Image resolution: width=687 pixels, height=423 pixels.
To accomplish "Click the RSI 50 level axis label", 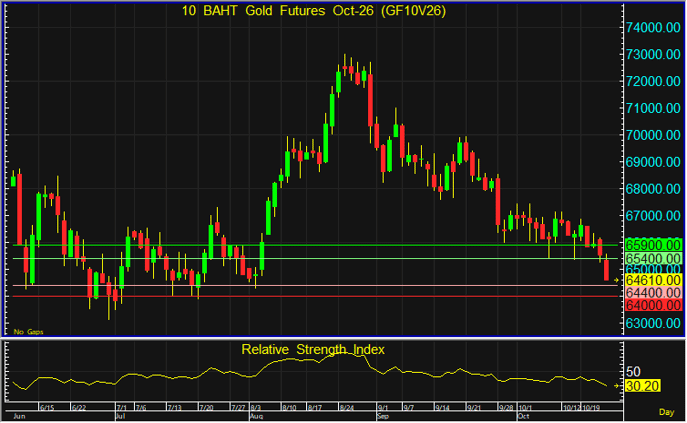I will pyautogui.click(x=633, y=372).
